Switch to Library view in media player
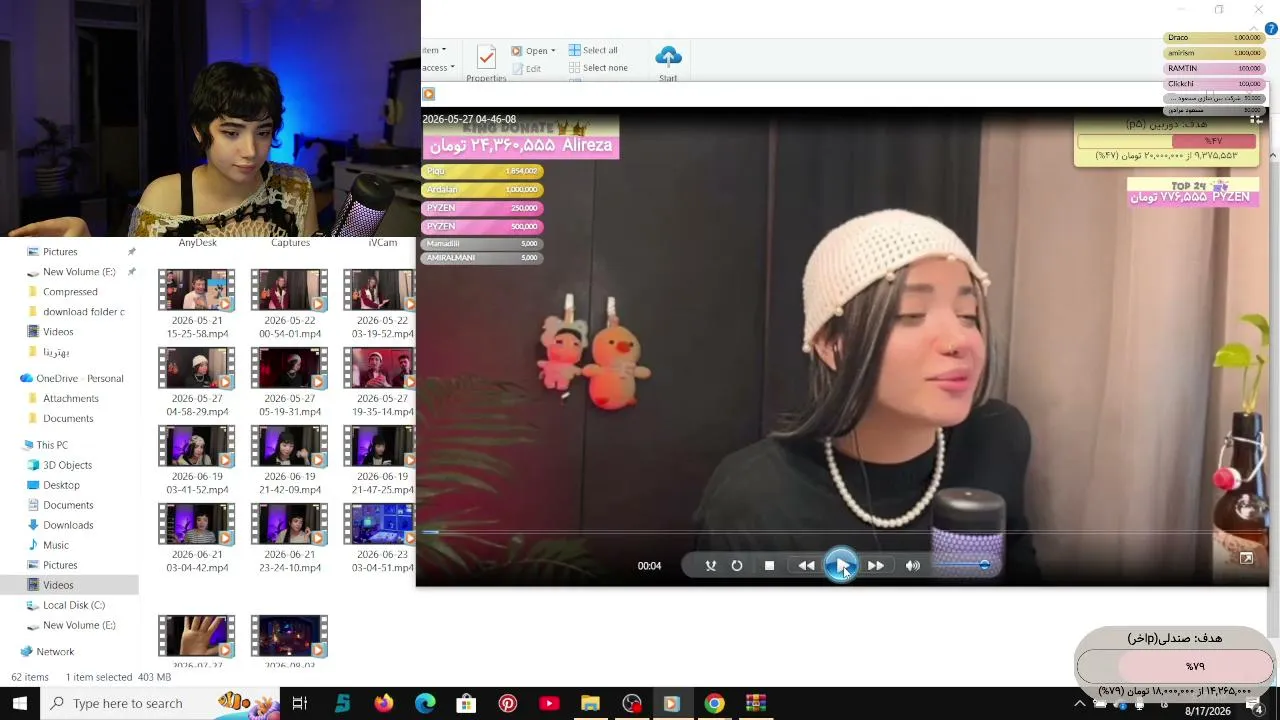 pos(1256,119)
